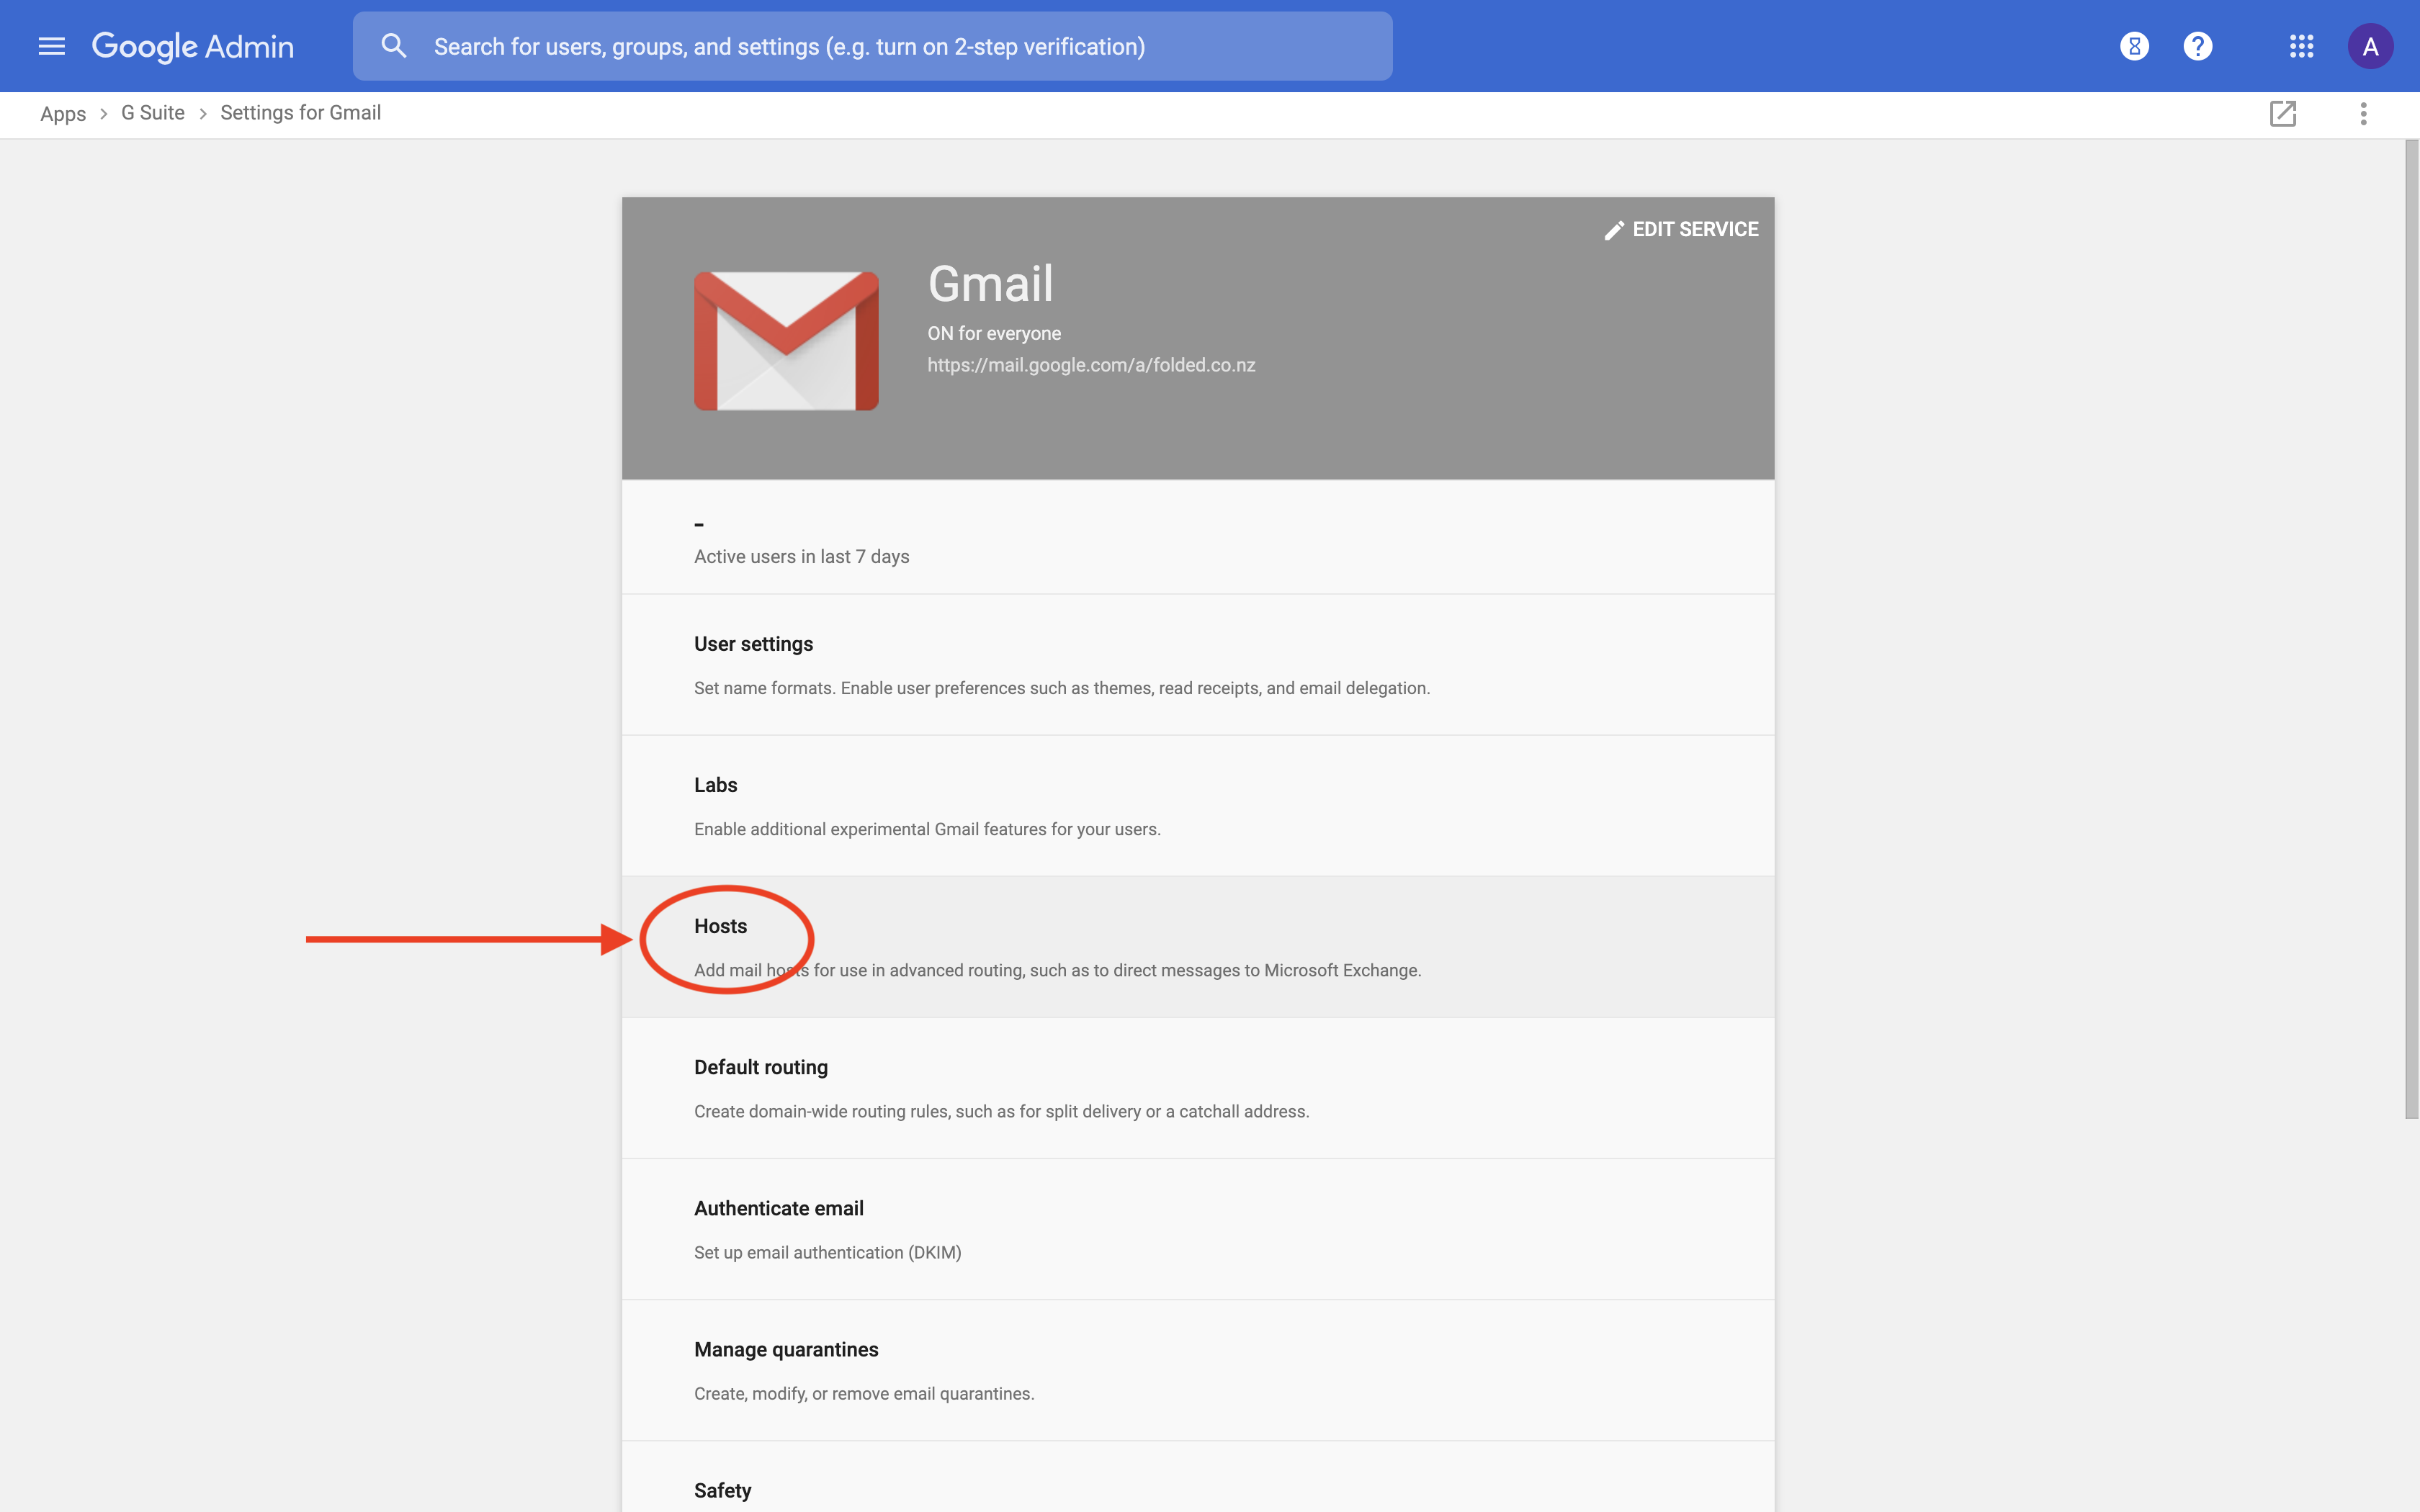Click EDIT SERVICE button
Viewport: 2420px width, 1512px height.
(1682, 229)
